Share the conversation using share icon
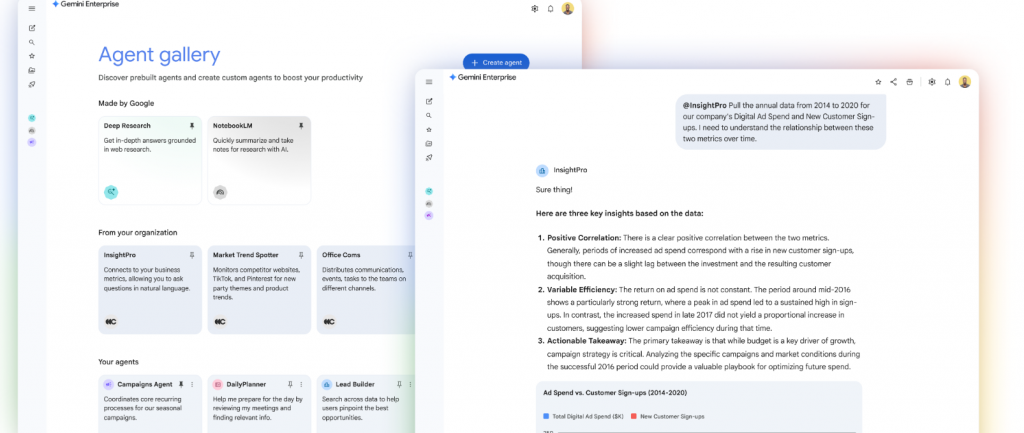The height and width of the screenshot is (433, 1024). click(x=894, y=82)
